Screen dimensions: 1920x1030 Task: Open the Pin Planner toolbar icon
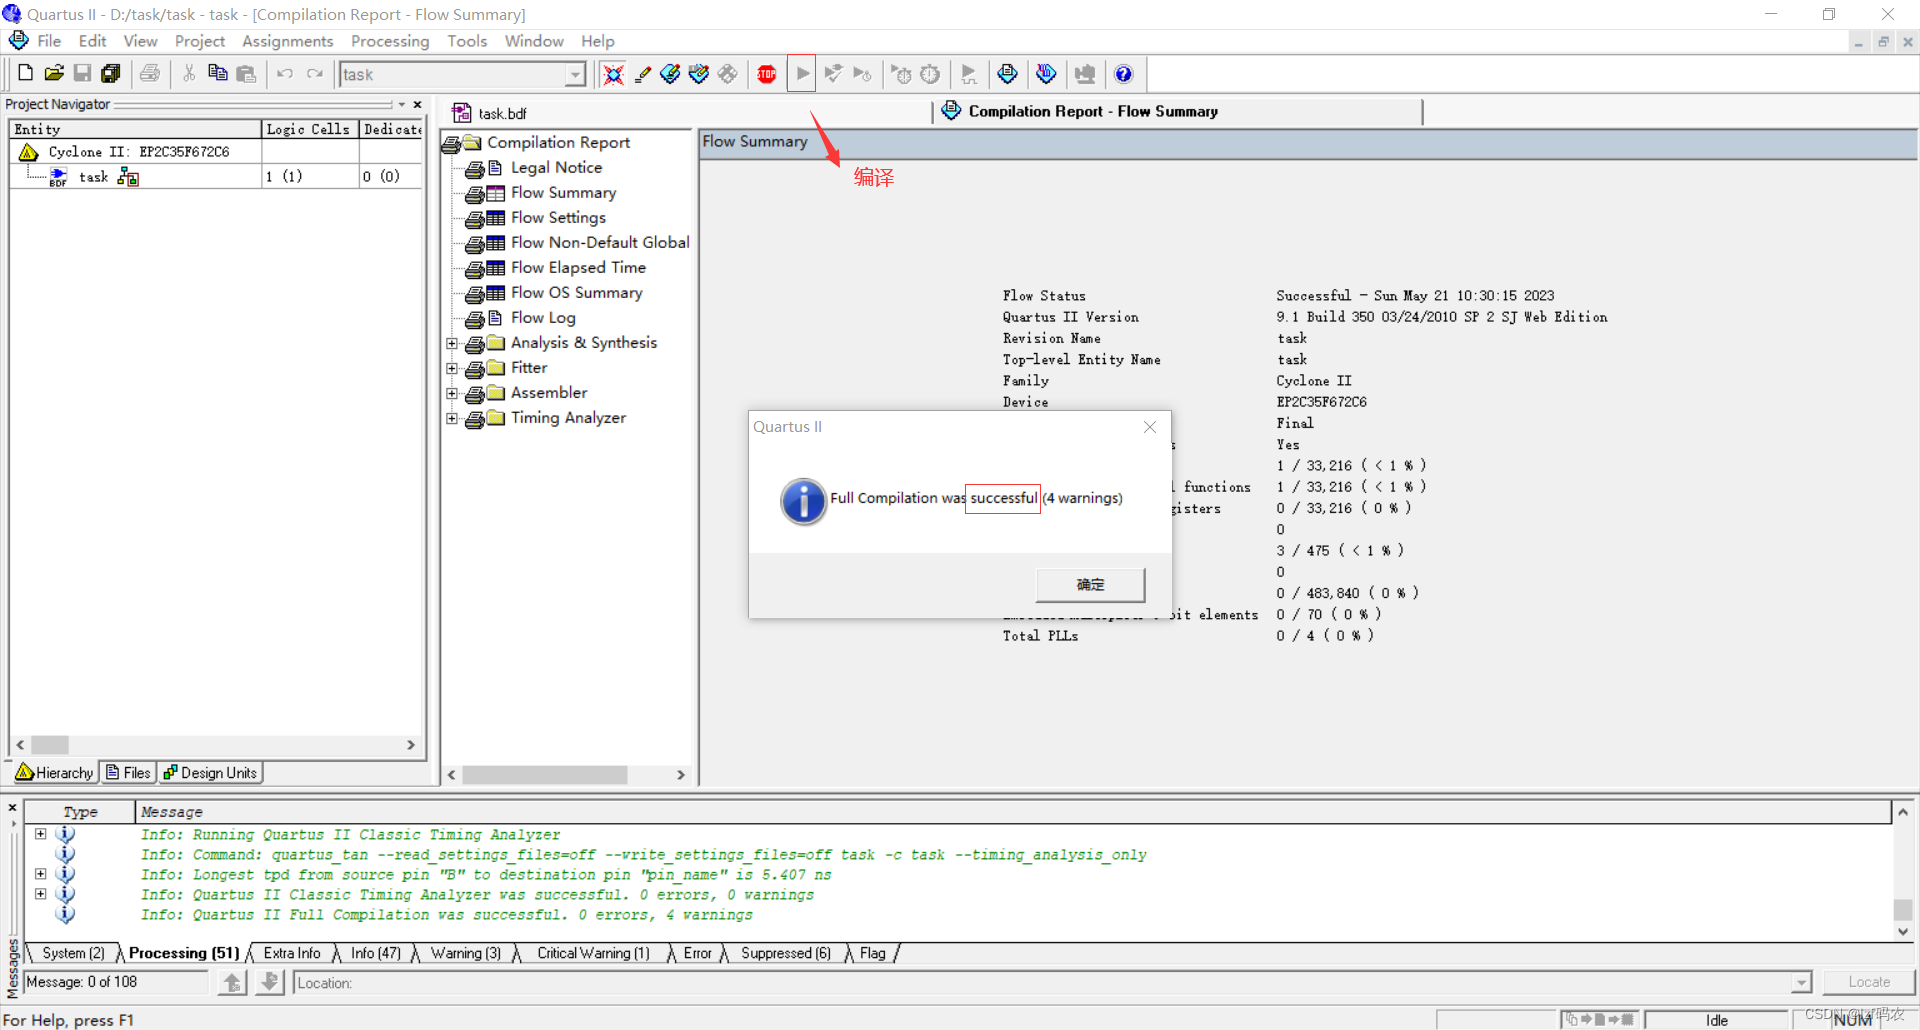click(699, 74)
